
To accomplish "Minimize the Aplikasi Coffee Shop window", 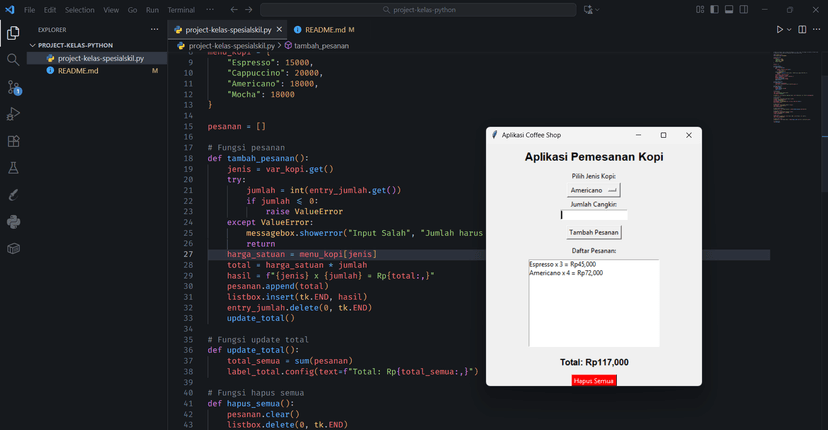I will [638, 135].
